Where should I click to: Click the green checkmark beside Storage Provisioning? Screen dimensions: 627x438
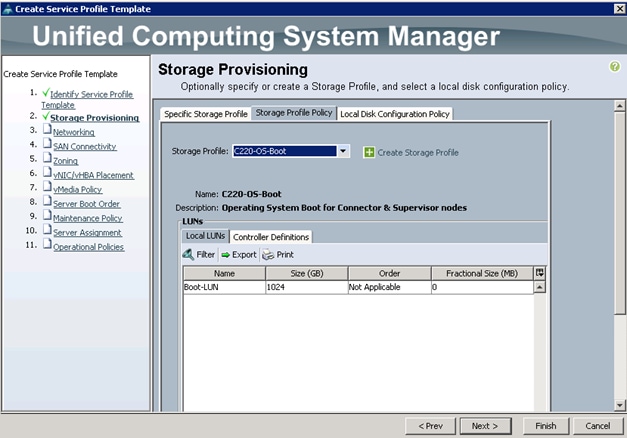click(46, 116)
